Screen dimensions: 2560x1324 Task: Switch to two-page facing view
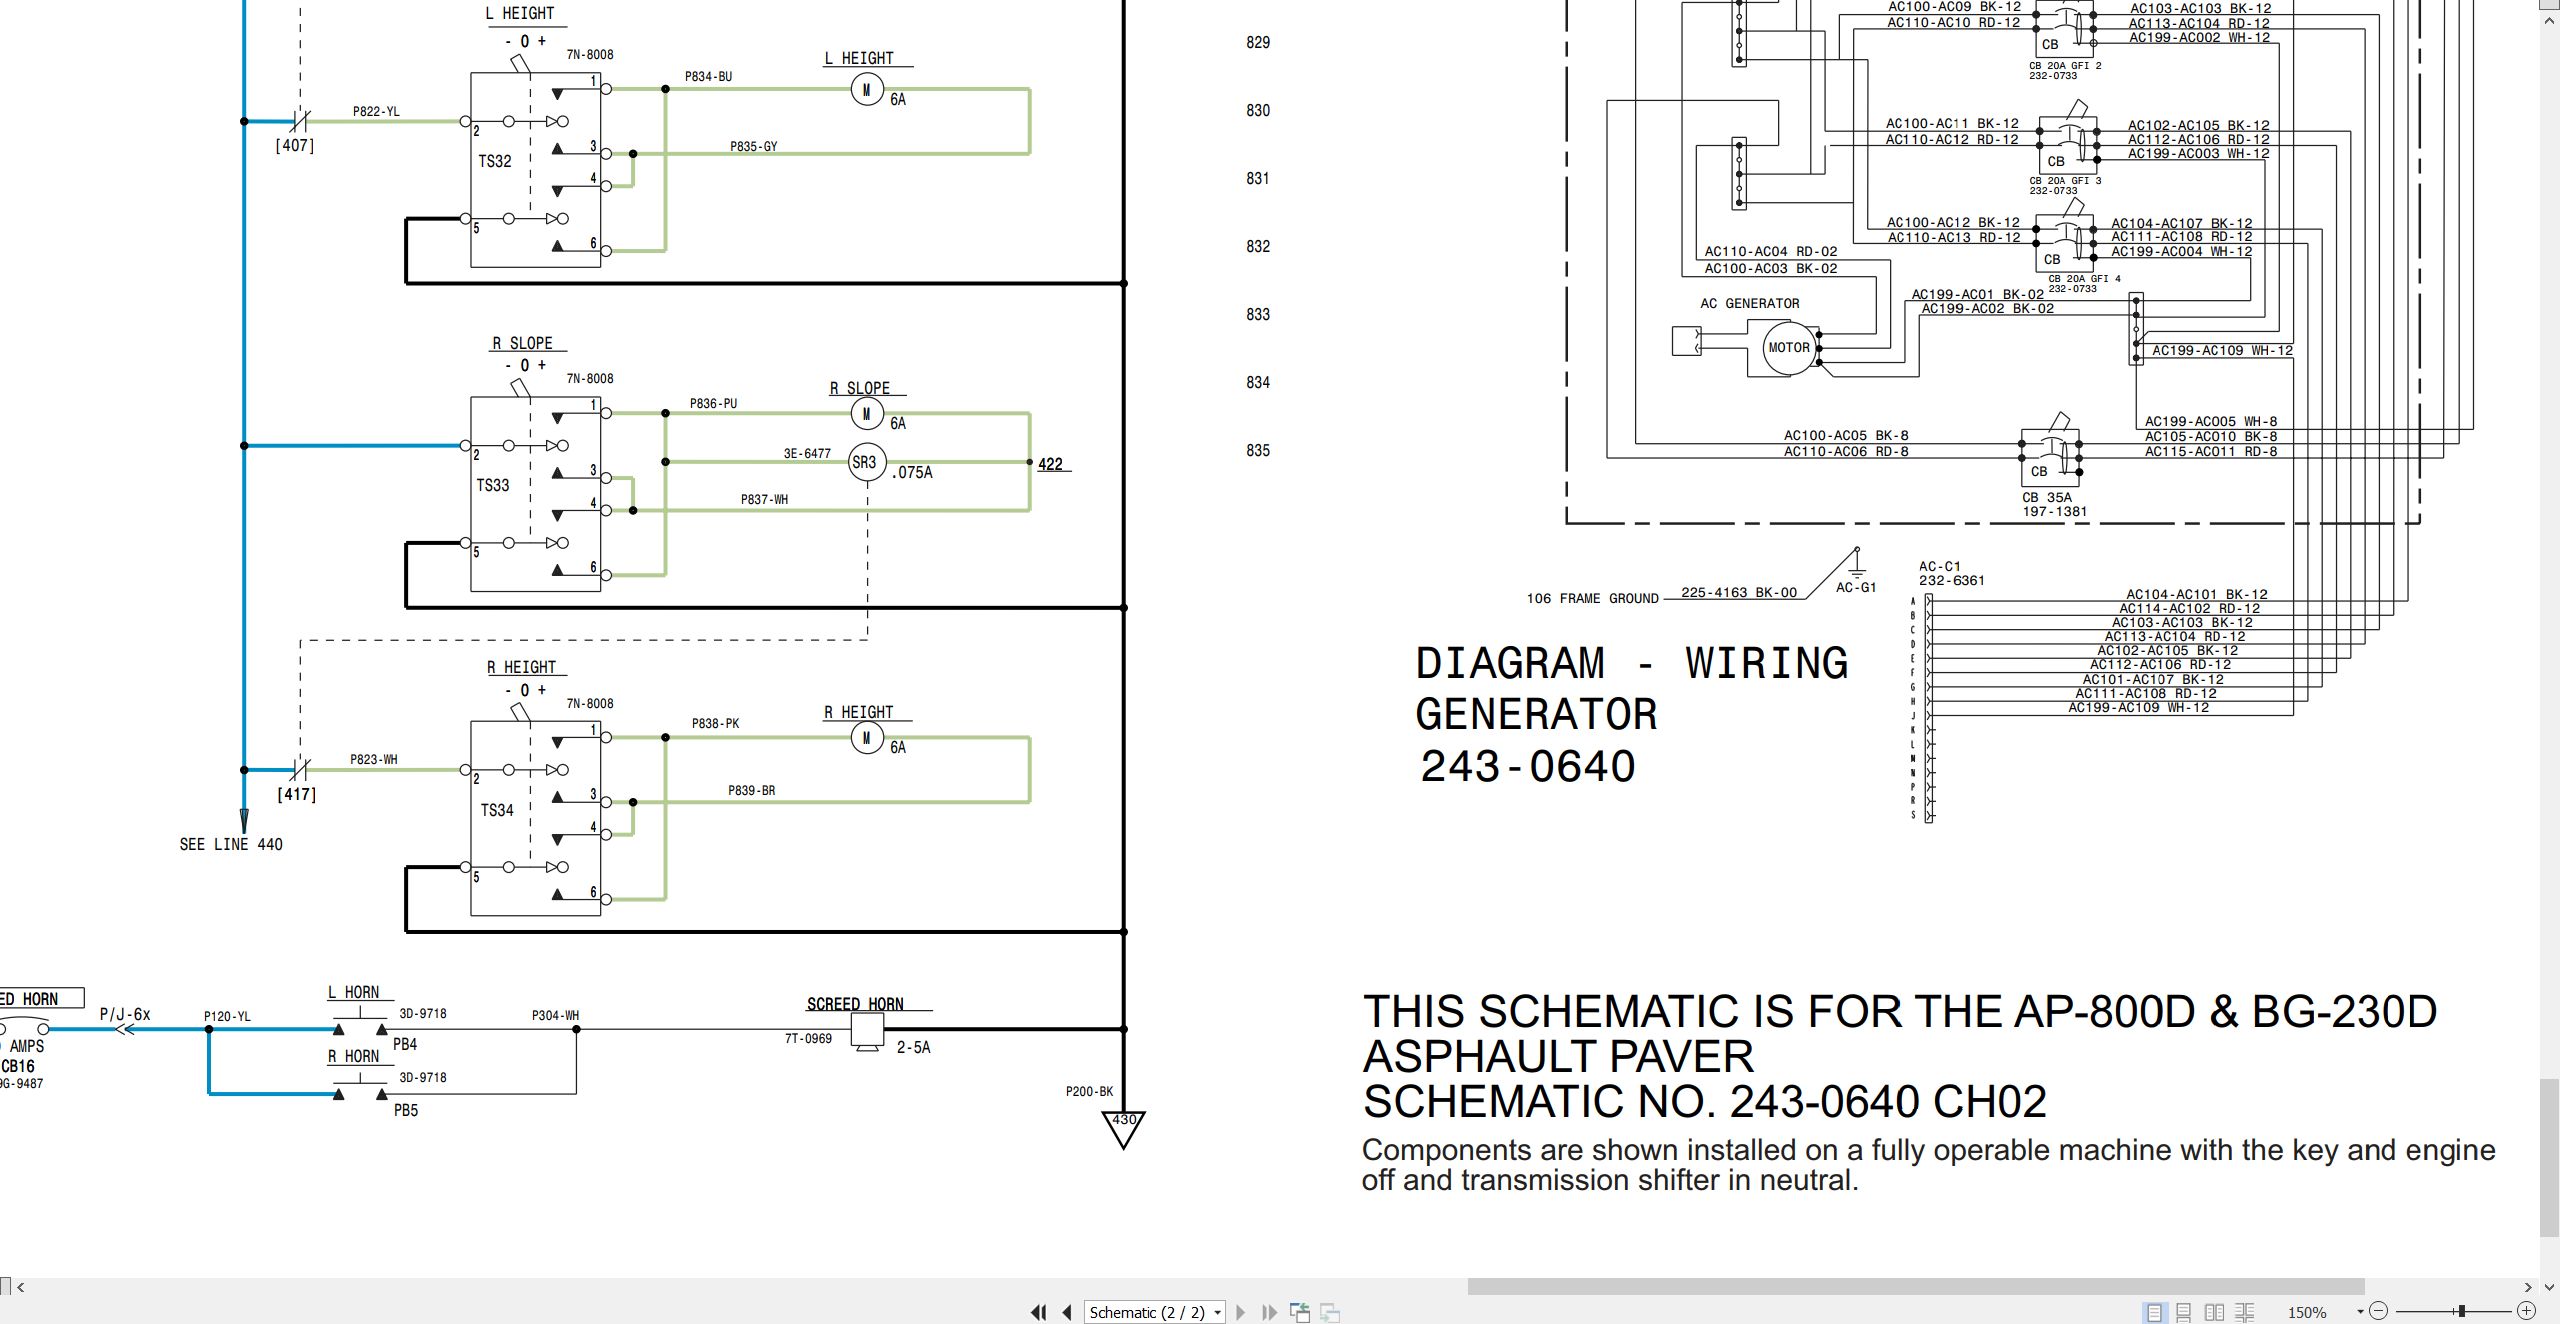pos(2214,1312)
